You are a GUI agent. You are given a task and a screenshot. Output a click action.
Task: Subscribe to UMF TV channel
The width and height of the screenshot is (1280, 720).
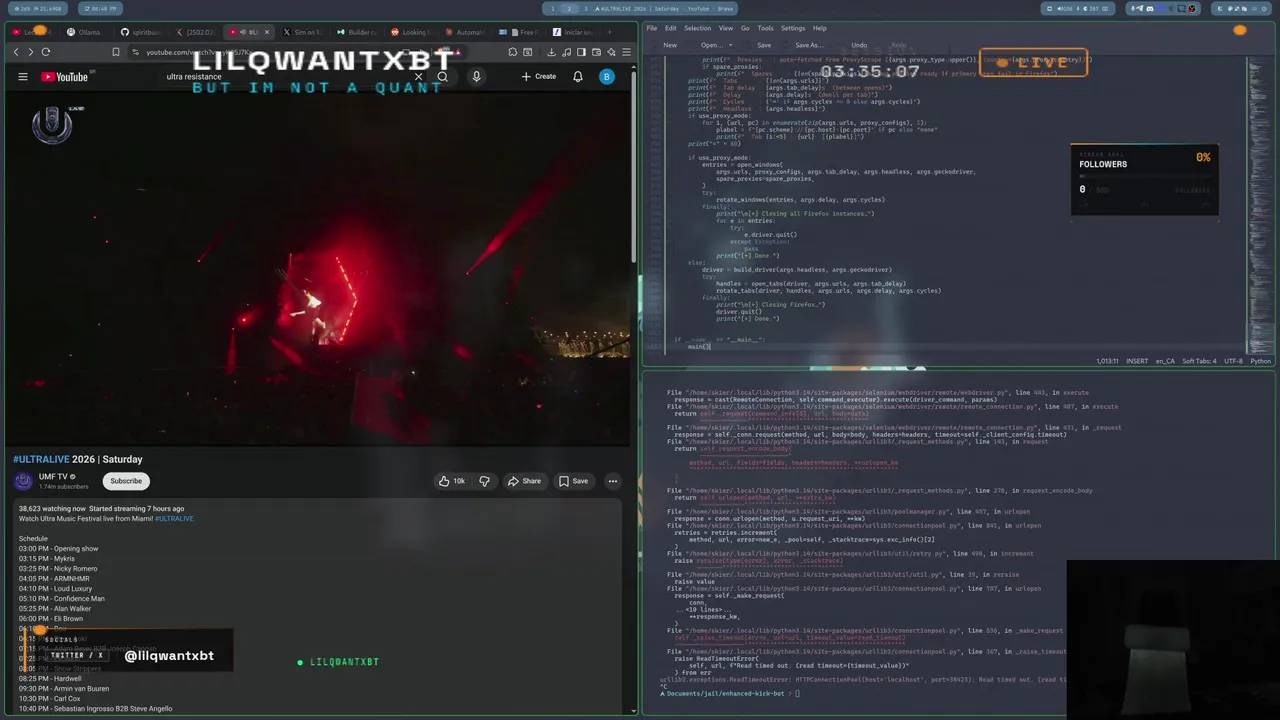click(x=126, y=481)
